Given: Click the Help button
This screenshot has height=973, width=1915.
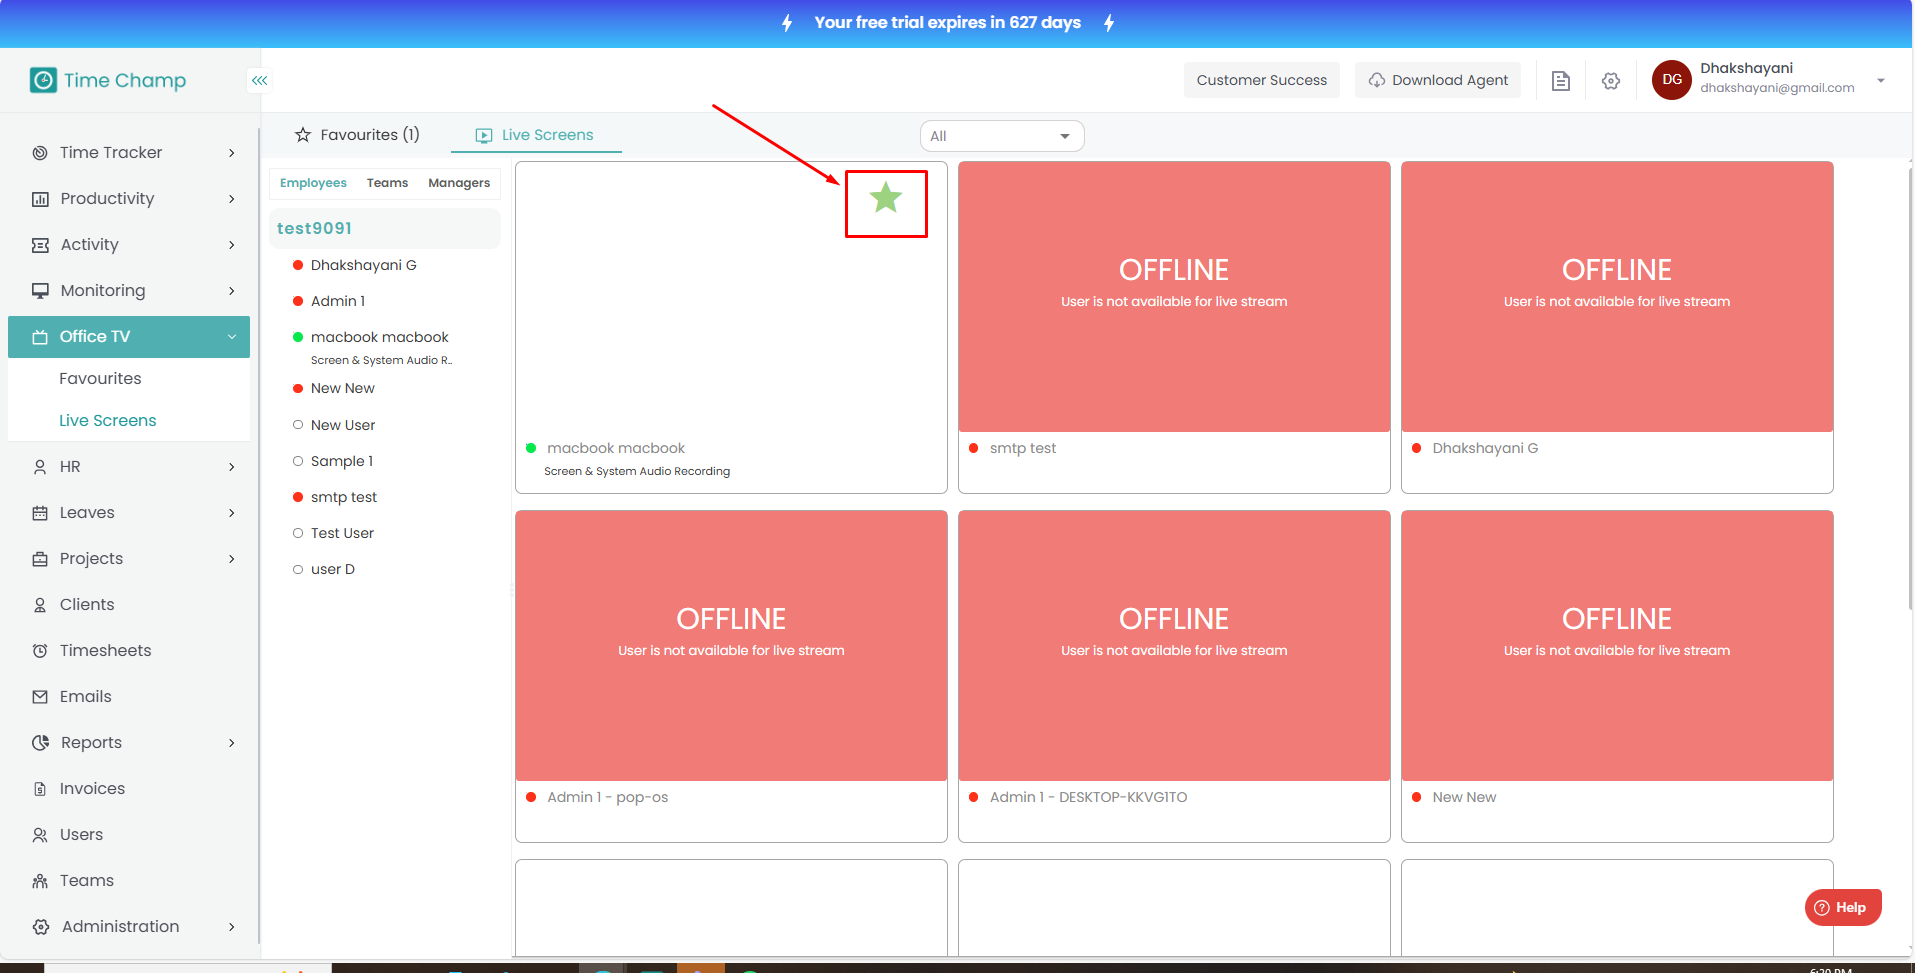Looking at the screenshot, I should [x=1843, y=908].
